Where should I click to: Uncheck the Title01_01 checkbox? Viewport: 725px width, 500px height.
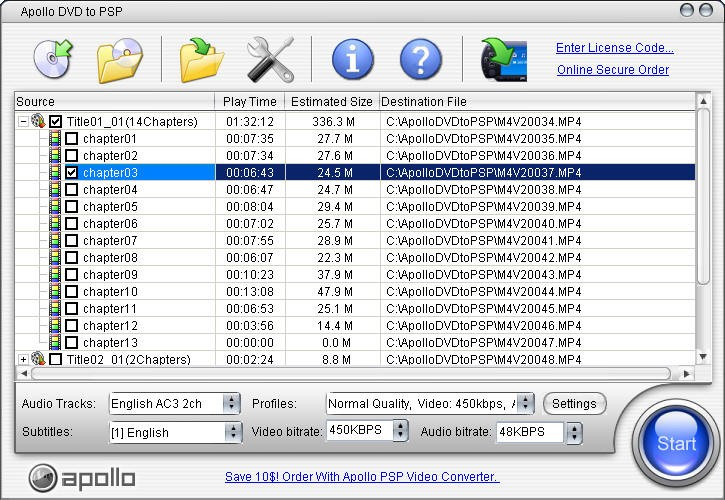coord(55,122)
